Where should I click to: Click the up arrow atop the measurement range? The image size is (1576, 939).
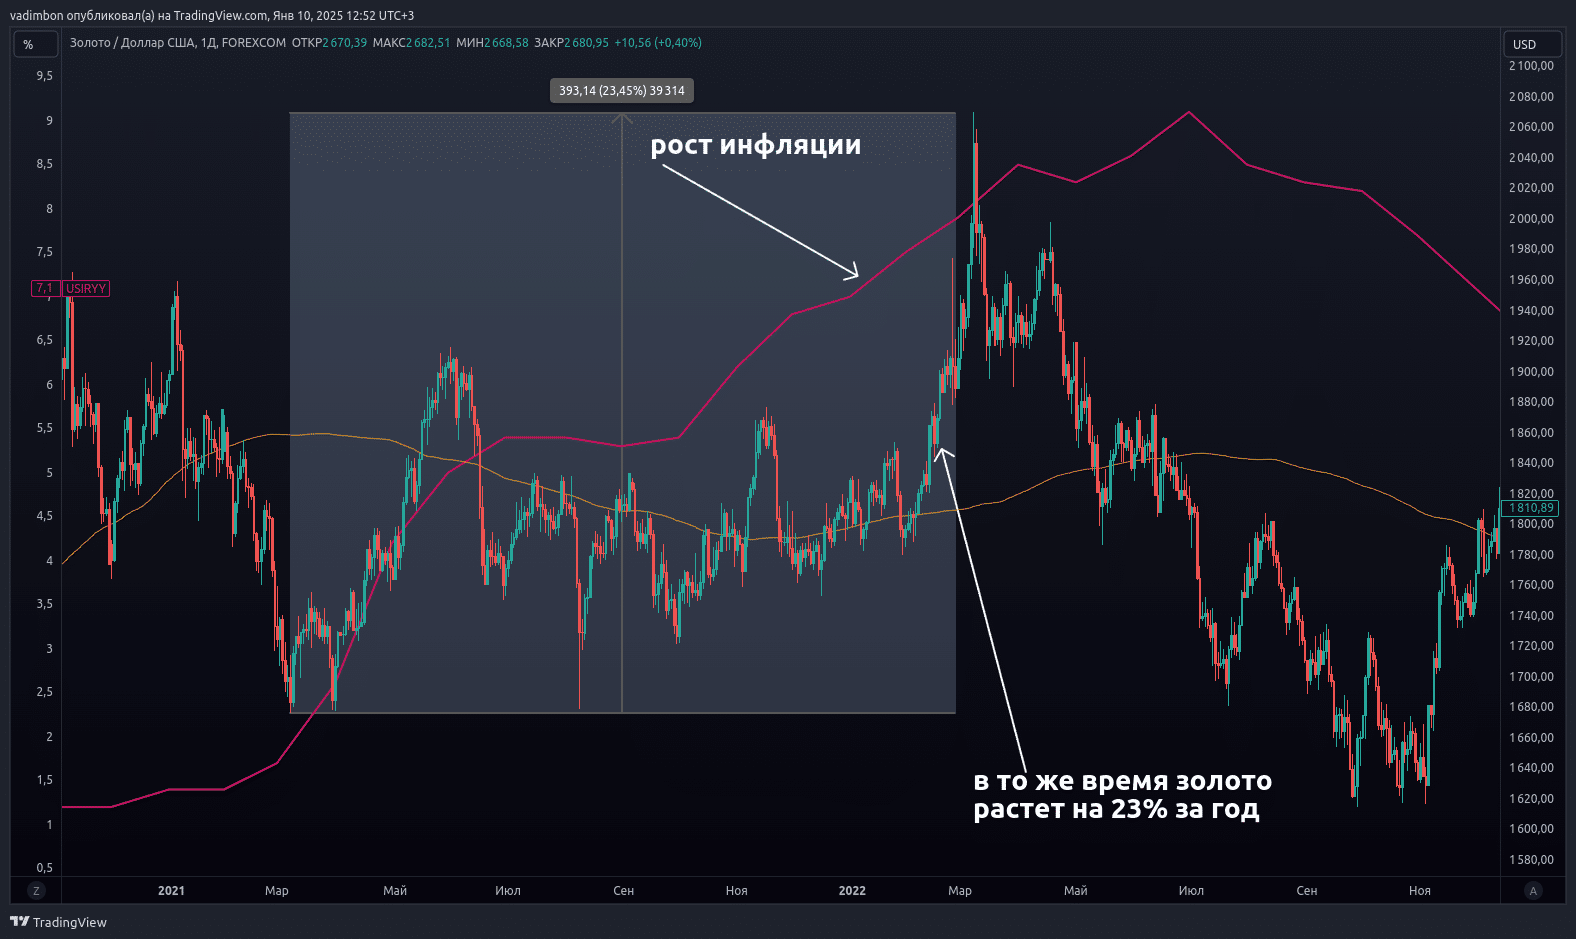(622, 119)
